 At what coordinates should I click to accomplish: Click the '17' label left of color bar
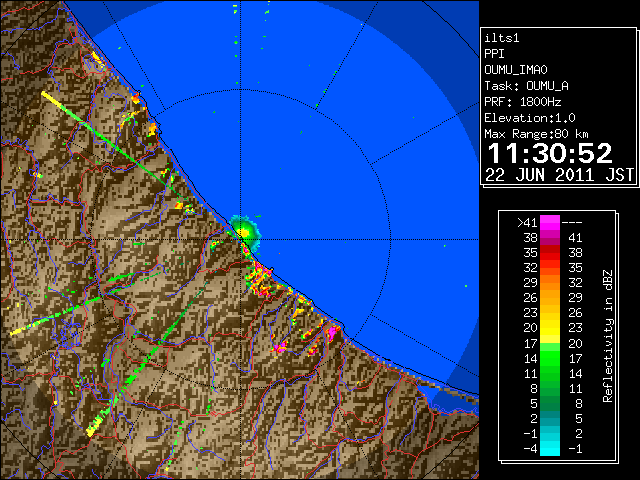tap(530, 343)
